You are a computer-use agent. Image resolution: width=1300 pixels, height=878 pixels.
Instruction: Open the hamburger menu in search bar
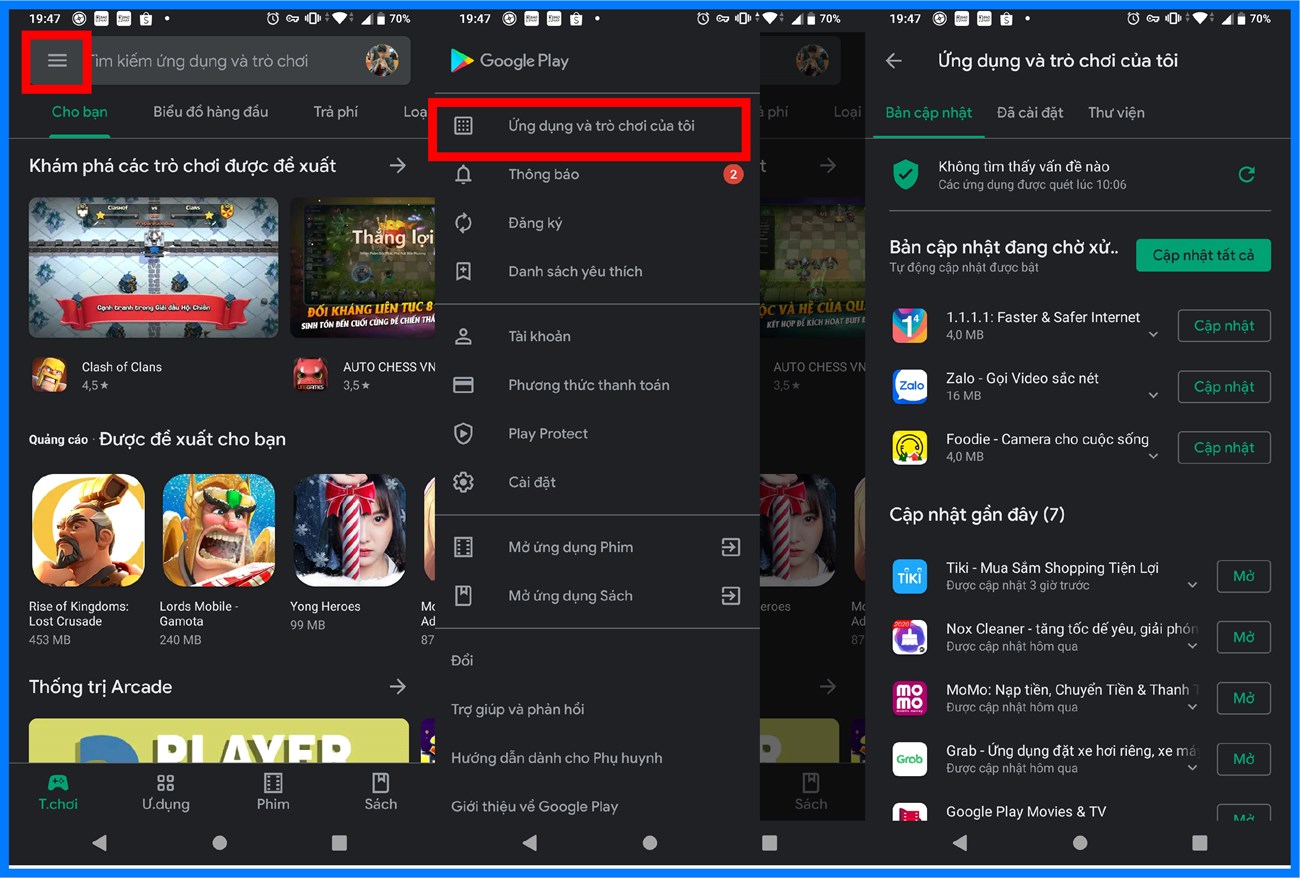coord(57,61)
